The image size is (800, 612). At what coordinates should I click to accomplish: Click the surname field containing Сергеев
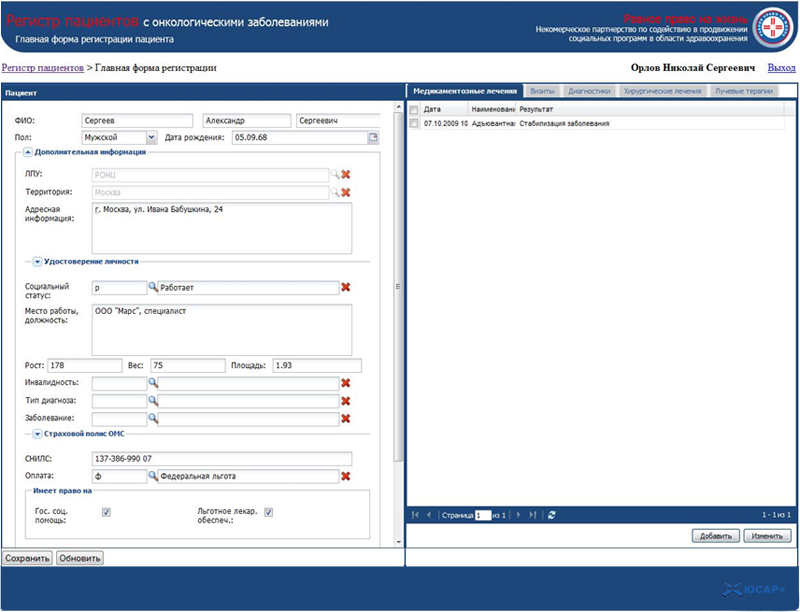click(137, 121)
